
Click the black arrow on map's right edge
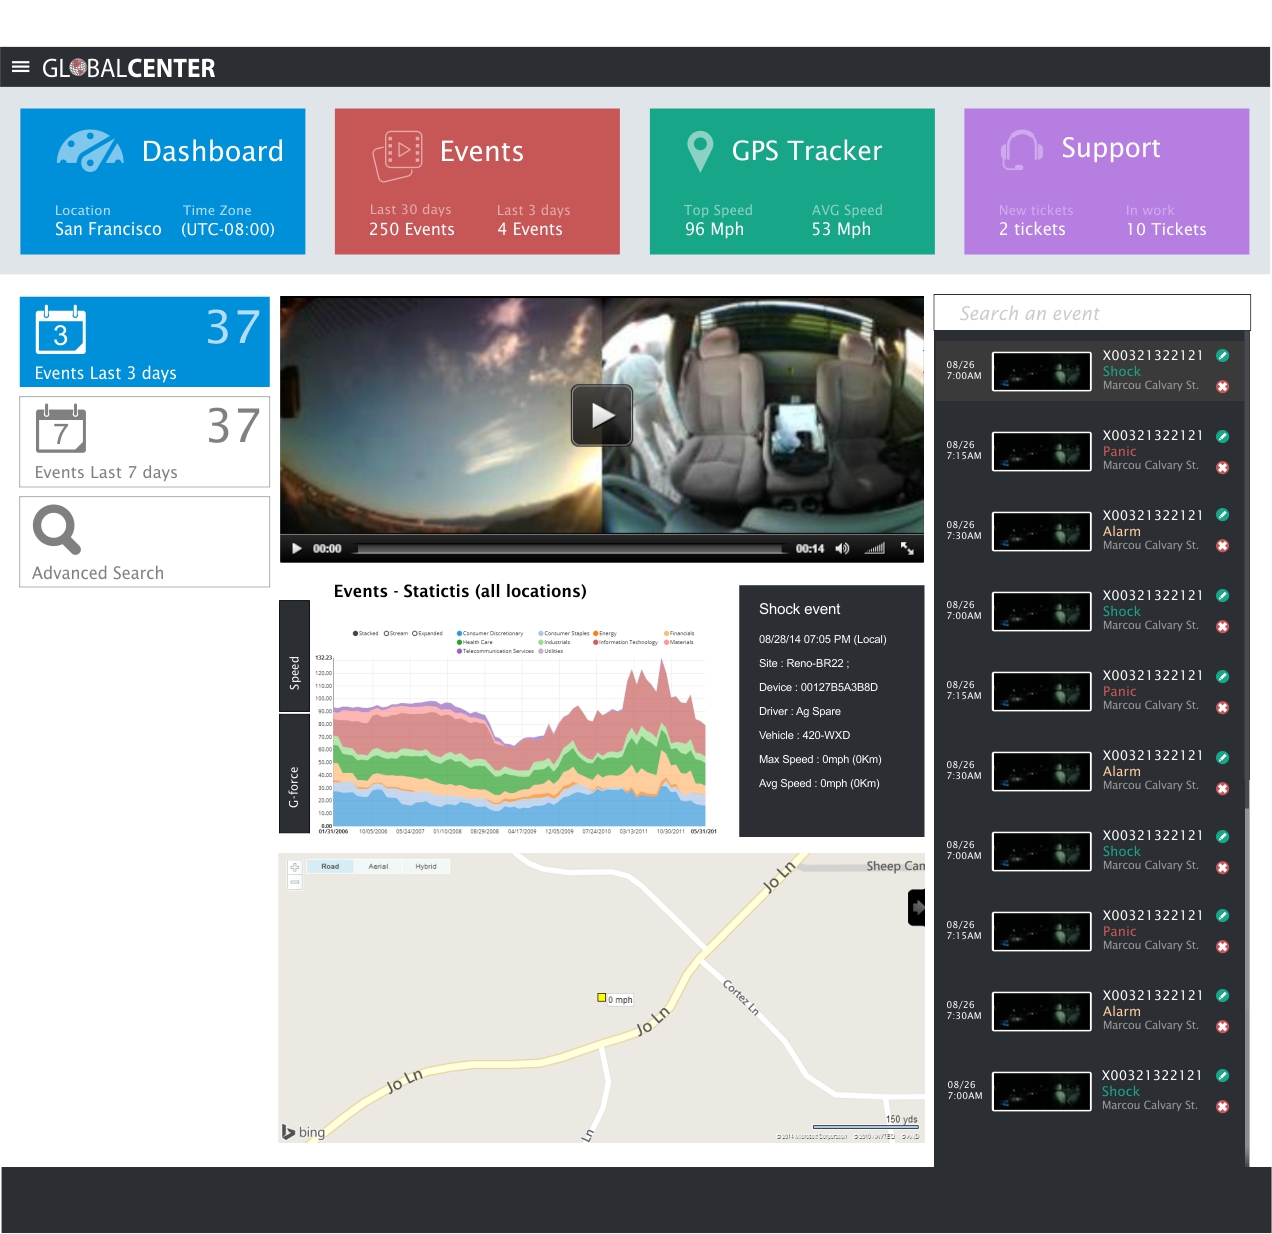point(916,908)
